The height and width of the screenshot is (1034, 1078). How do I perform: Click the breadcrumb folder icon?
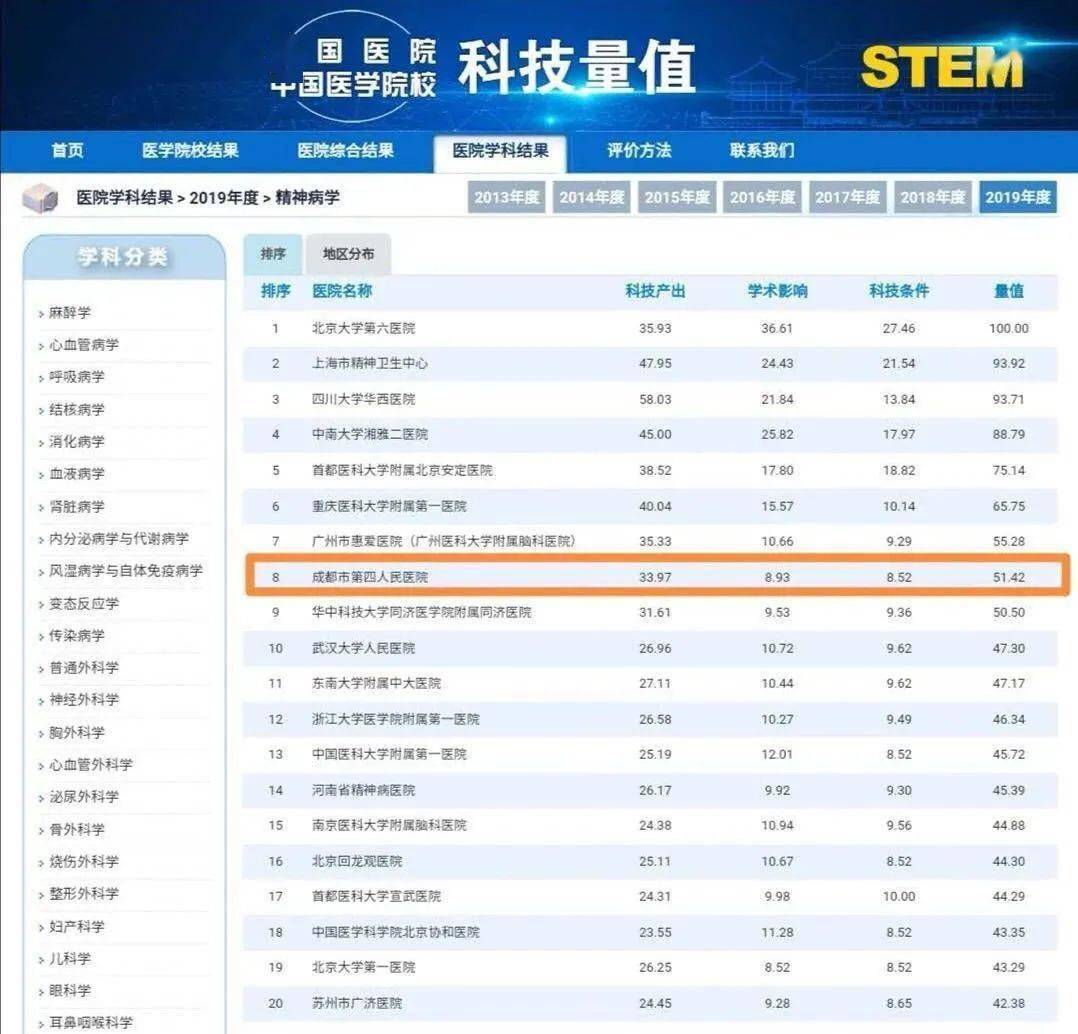pyautogui.click(x=40, y=198)
